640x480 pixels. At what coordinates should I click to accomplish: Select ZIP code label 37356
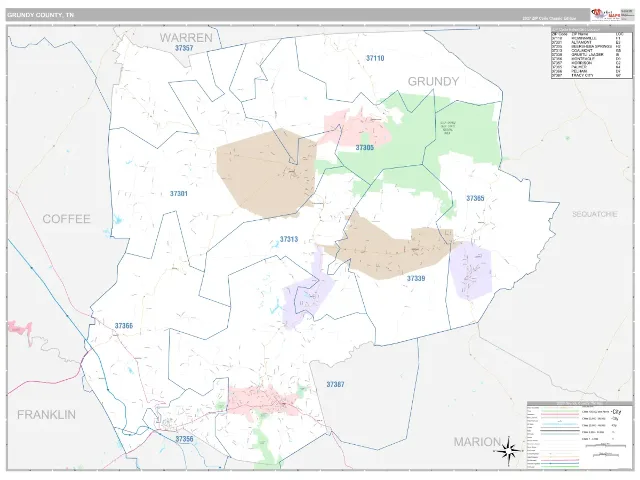tap(184, 439)
